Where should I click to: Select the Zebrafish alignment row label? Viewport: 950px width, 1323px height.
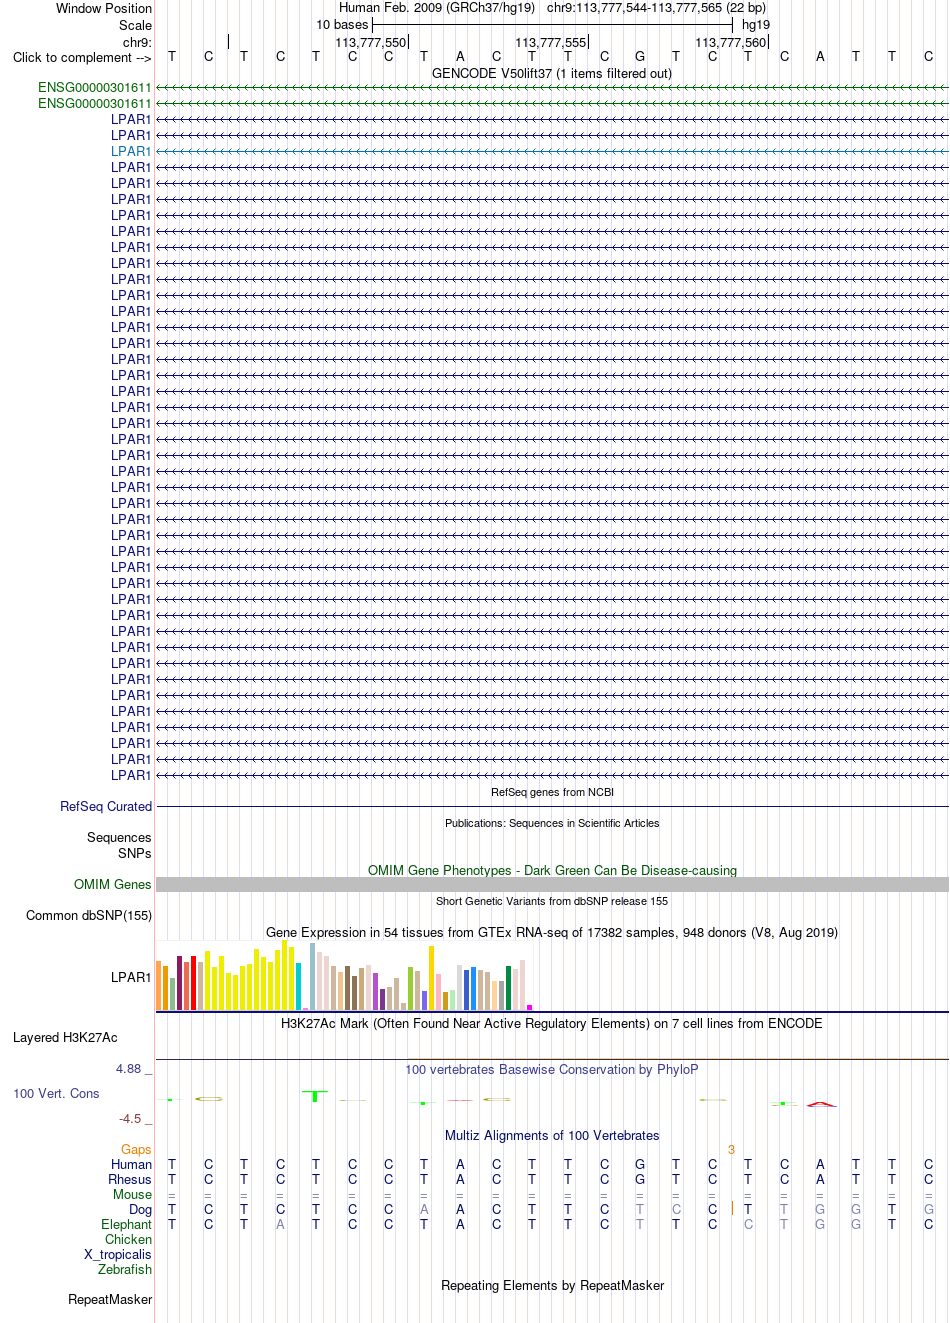[125, 1269]
